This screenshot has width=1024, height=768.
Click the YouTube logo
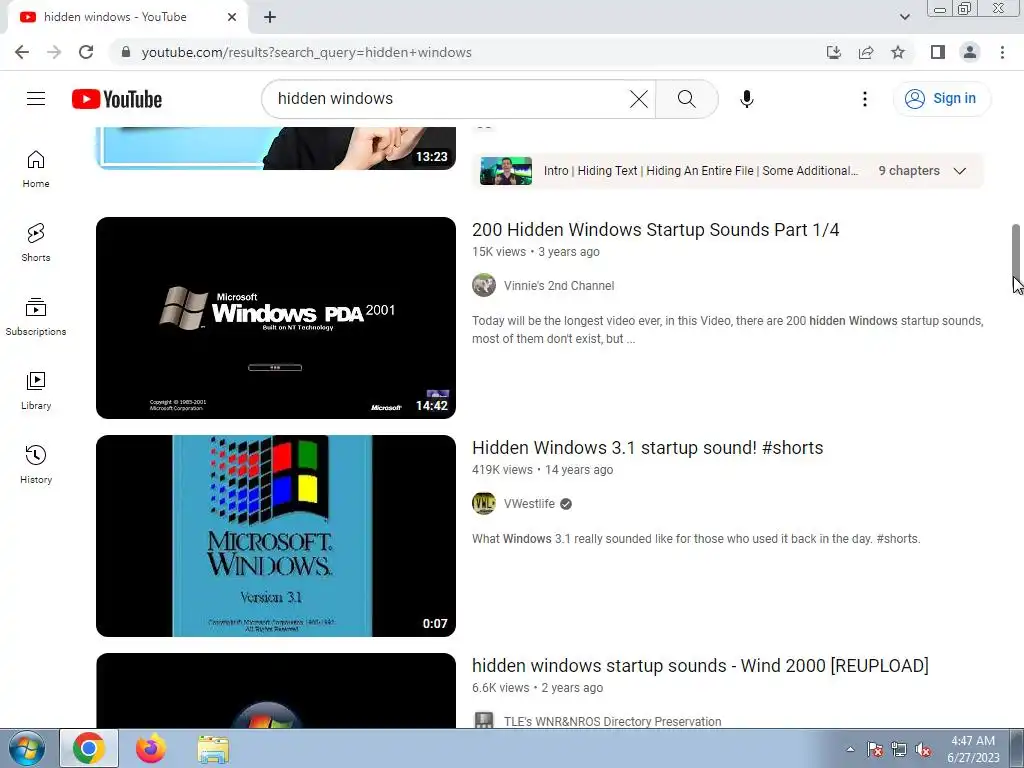pyautogui.click(x=117, y=99)
